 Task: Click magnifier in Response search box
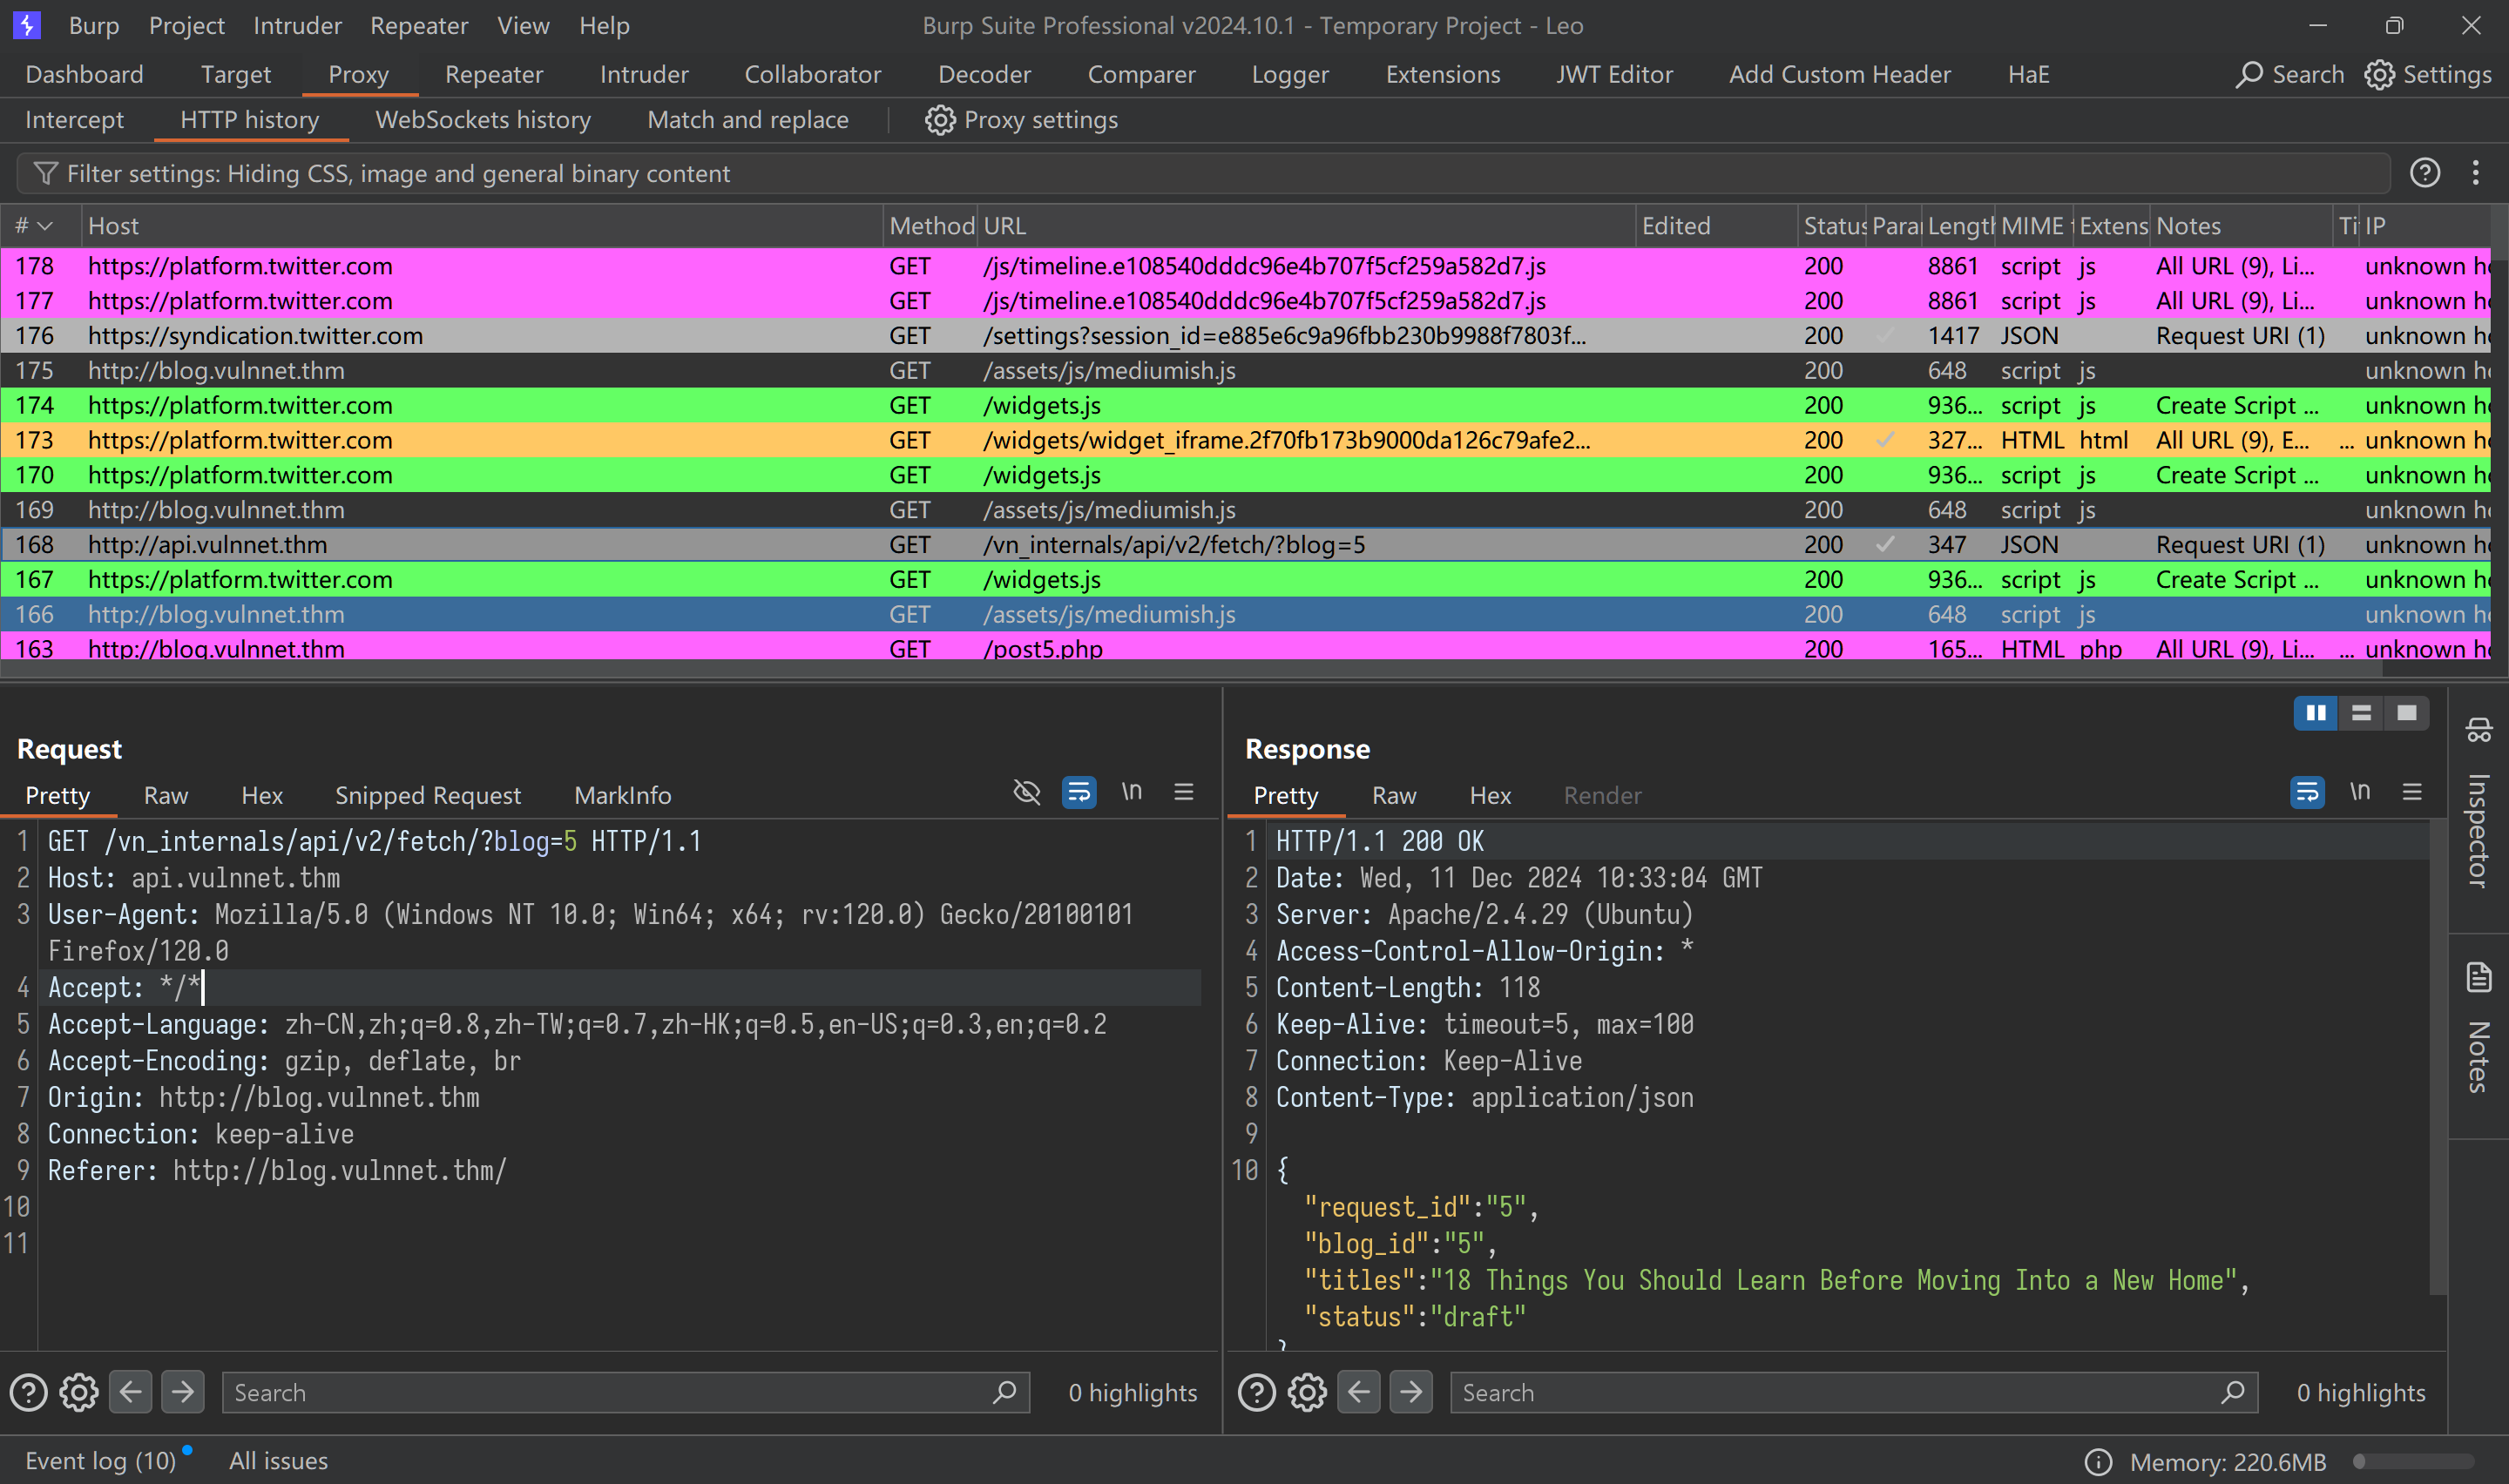2232,1392
